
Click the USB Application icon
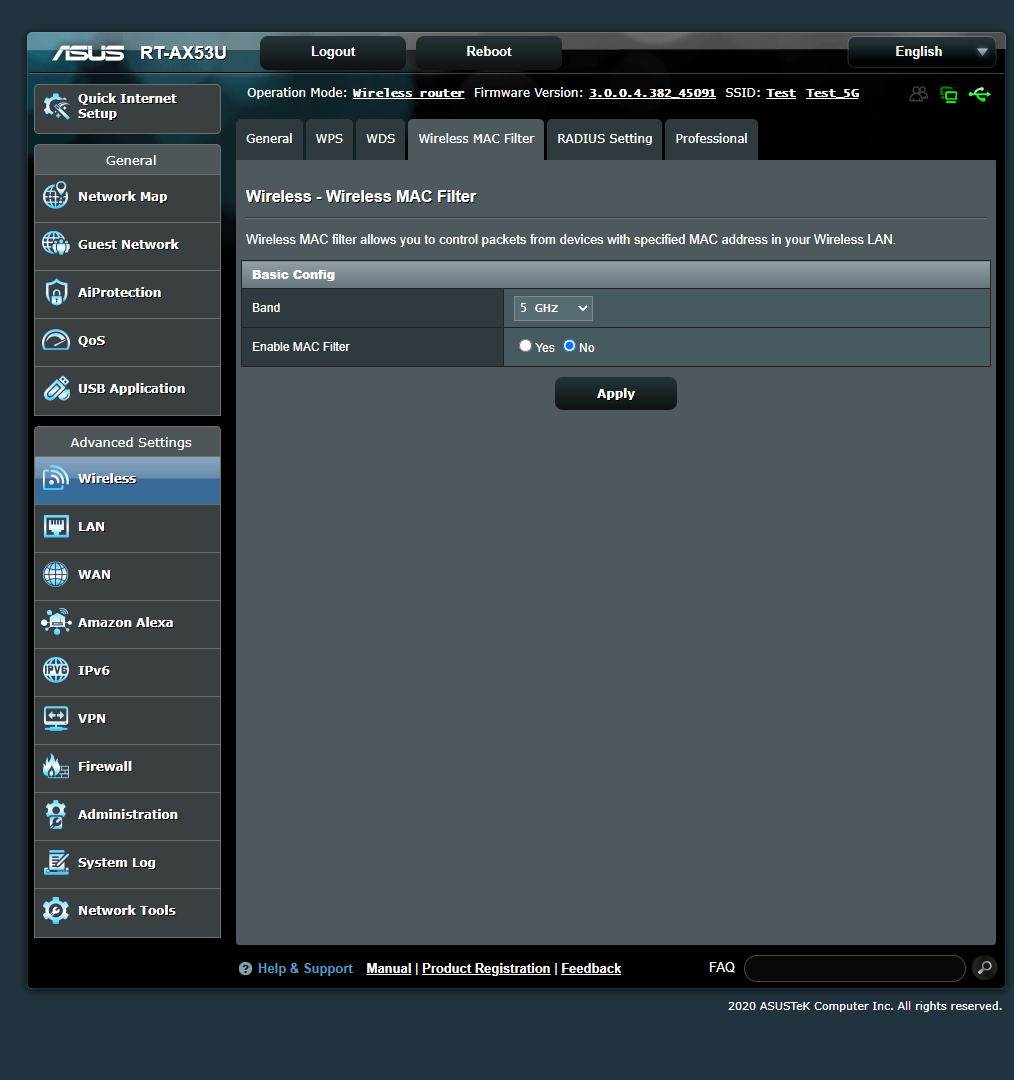[x=56, y=388]
